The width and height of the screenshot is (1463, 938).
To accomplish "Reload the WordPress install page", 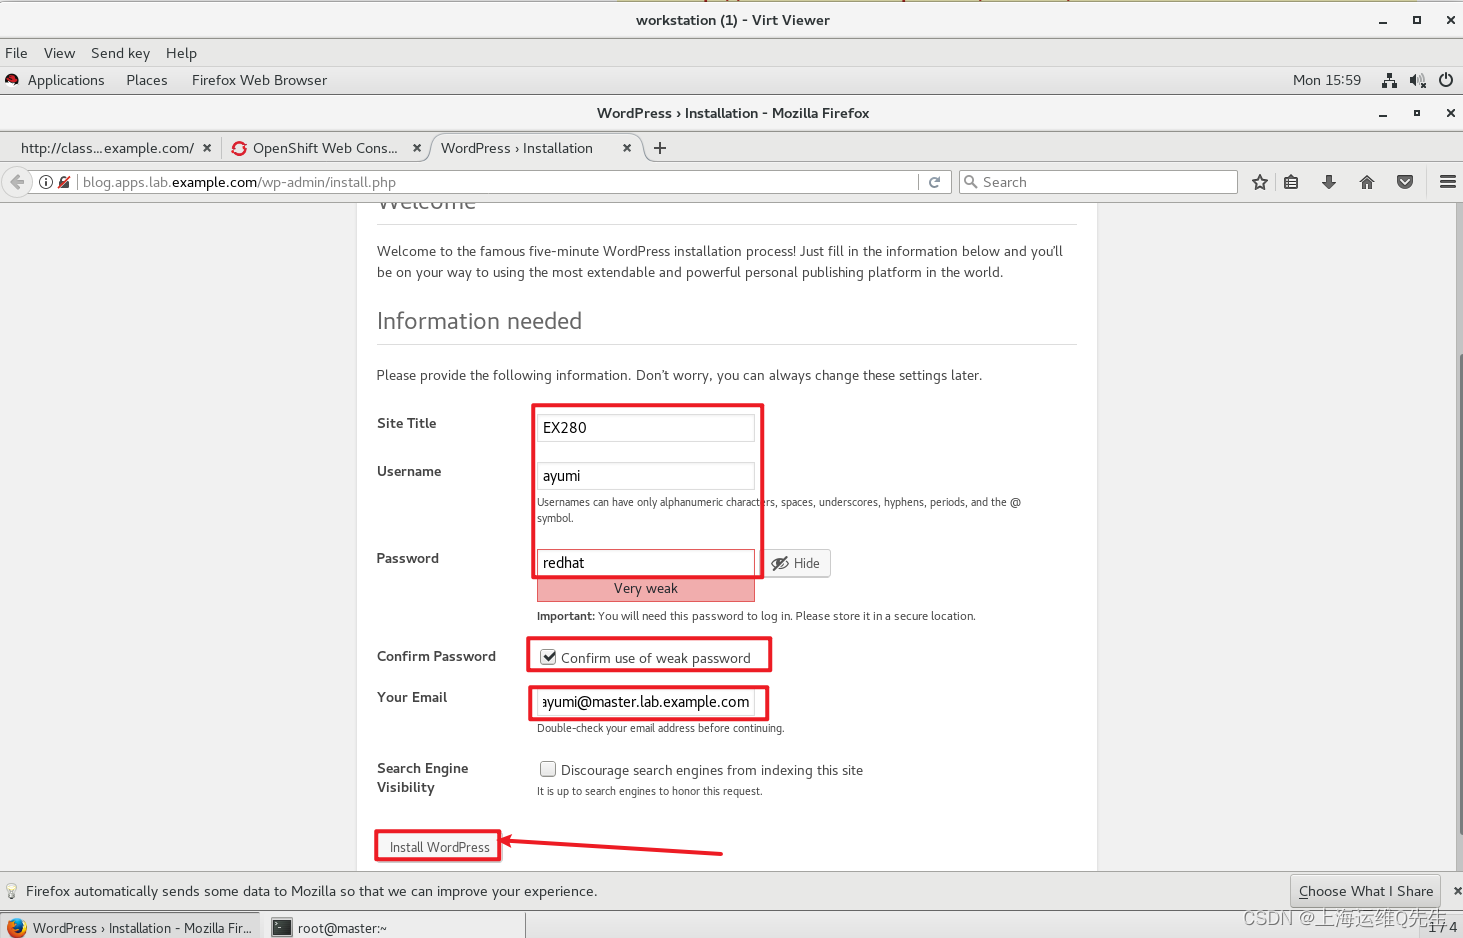I will [934, 182].
